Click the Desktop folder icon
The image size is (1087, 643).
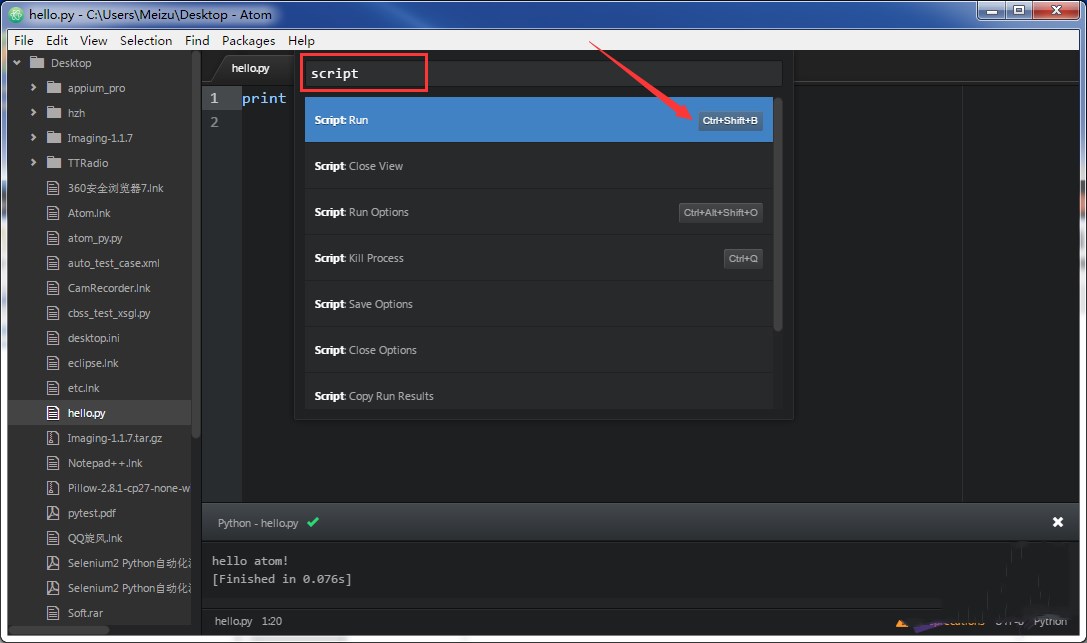click(37, 63)
